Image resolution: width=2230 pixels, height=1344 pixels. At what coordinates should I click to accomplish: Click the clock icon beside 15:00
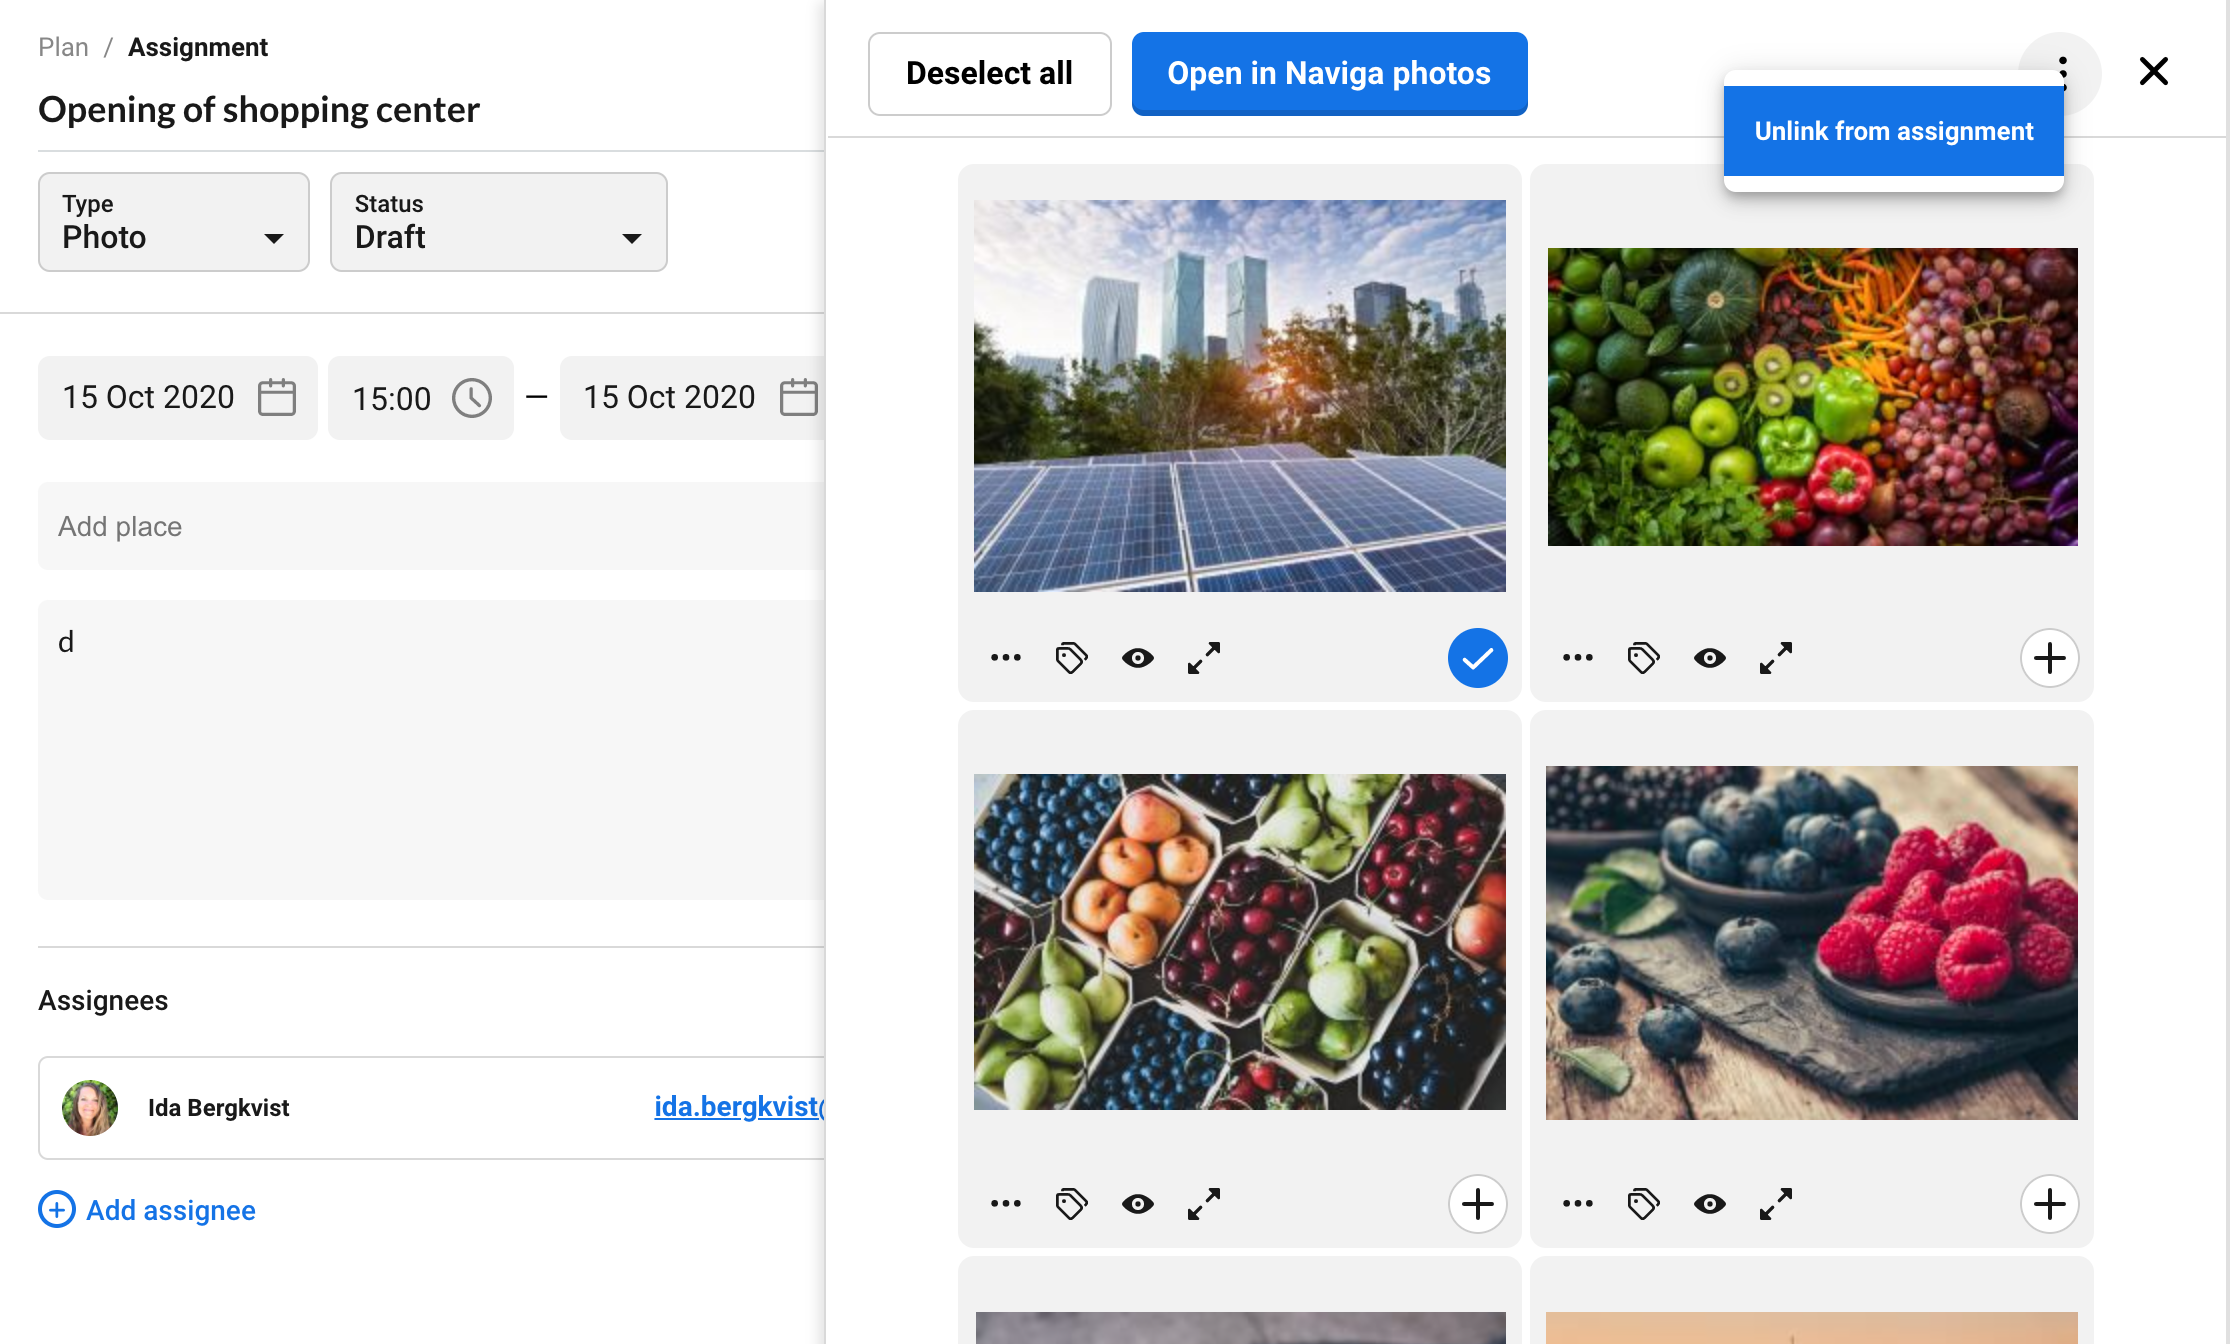(x=472, y=398)
